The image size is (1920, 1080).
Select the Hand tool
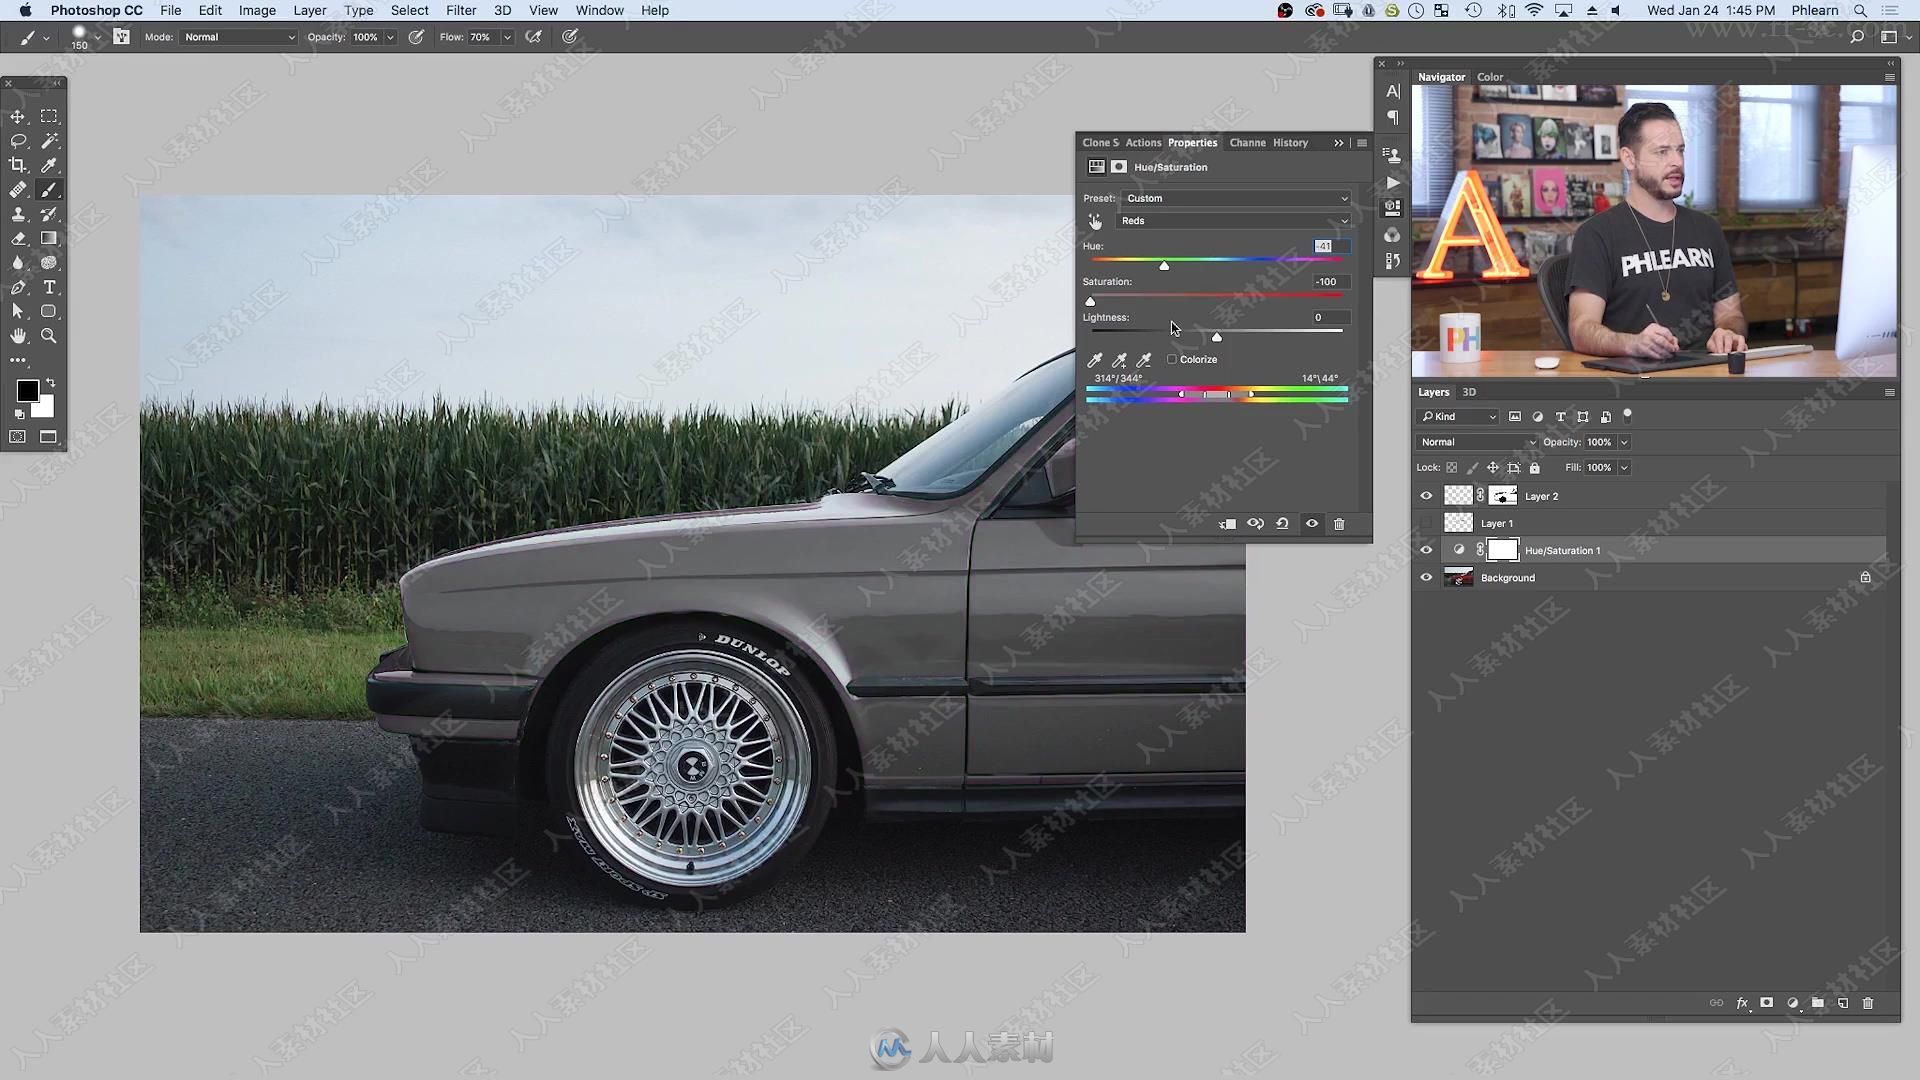click(x=18, y=336)
